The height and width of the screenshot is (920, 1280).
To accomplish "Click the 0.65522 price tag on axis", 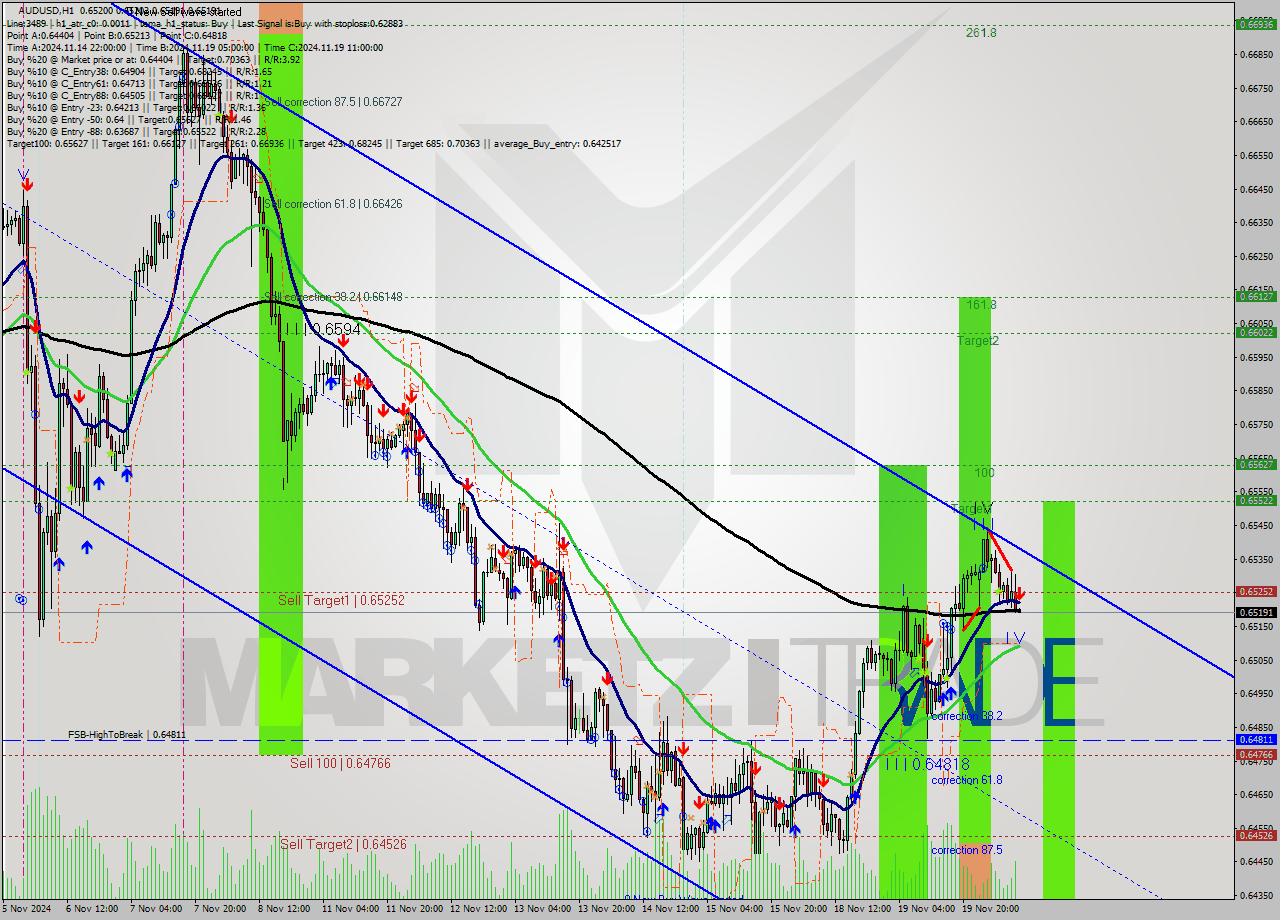I will (1256, 500).
